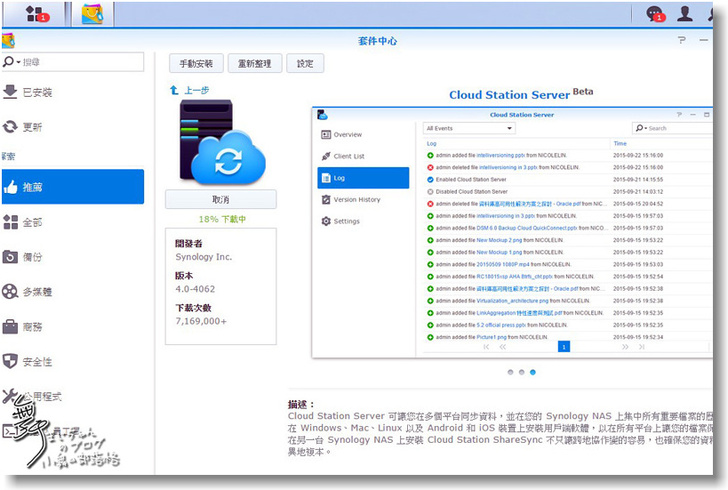
Task: Open the notifications chat bubble icon
Action: point(655,14)
